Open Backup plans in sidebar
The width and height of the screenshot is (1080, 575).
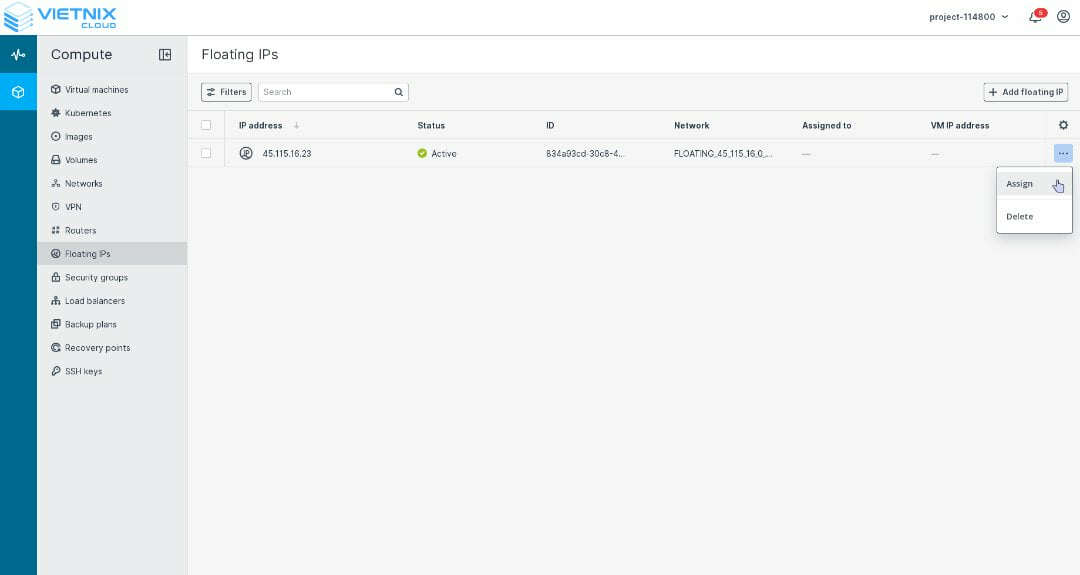coord(83,324)
